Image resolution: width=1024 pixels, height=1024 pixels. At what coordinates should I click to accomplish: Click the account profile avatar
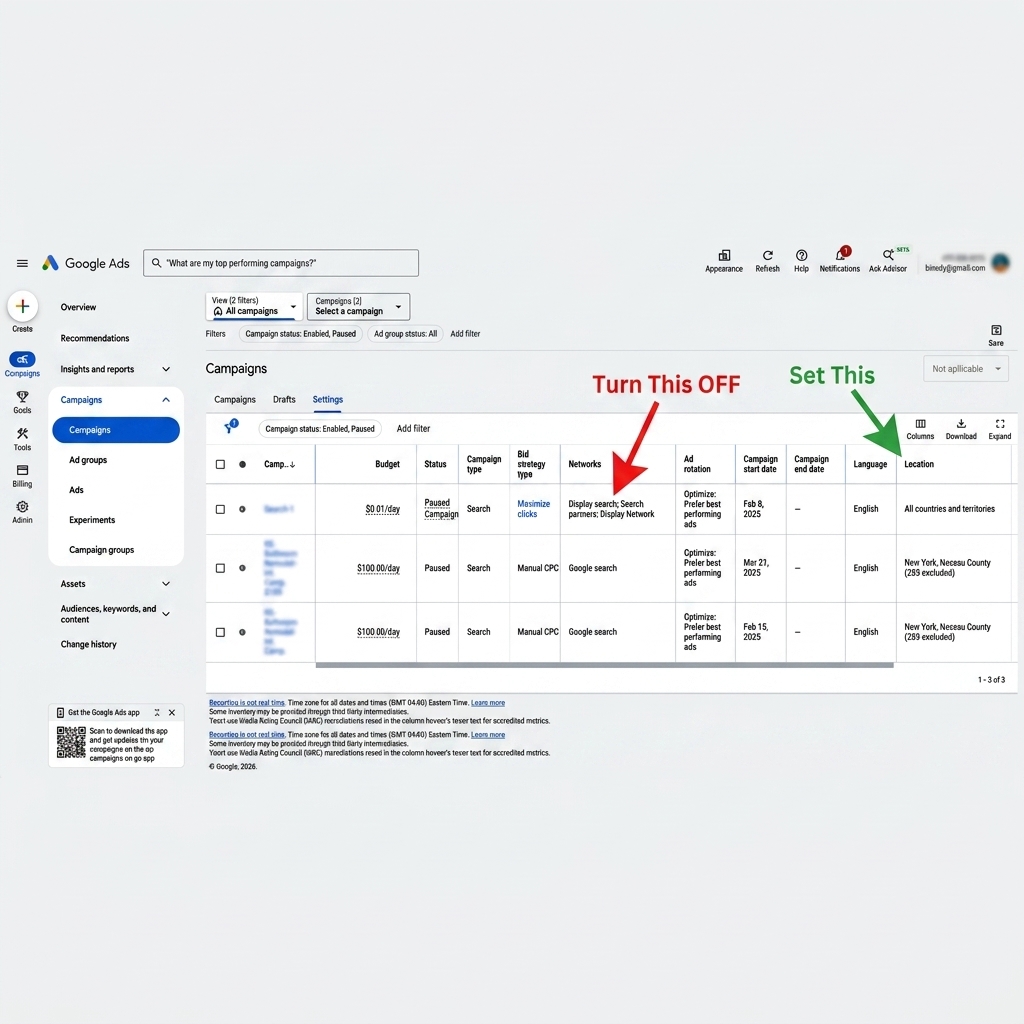(1000, 263)
